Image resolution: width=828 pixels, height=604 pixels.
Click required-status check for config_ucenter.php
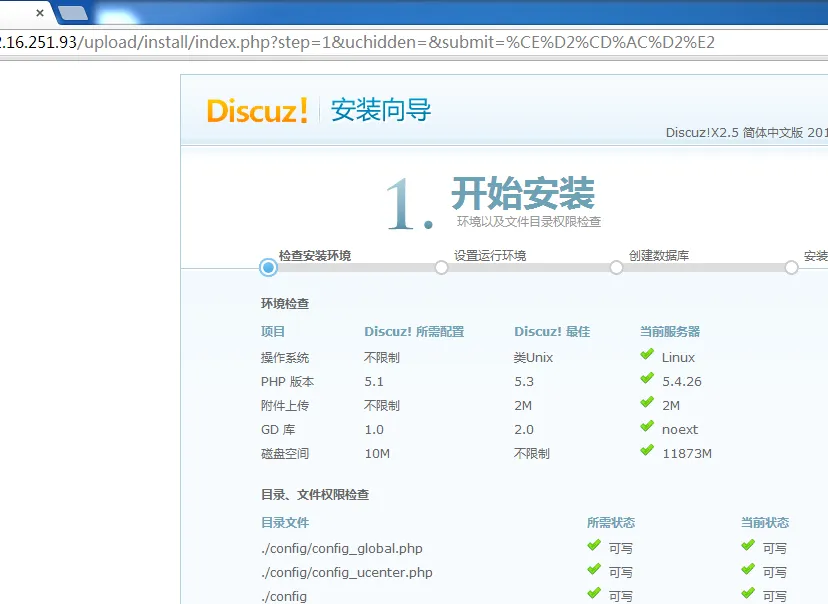(x=594, y=569)
